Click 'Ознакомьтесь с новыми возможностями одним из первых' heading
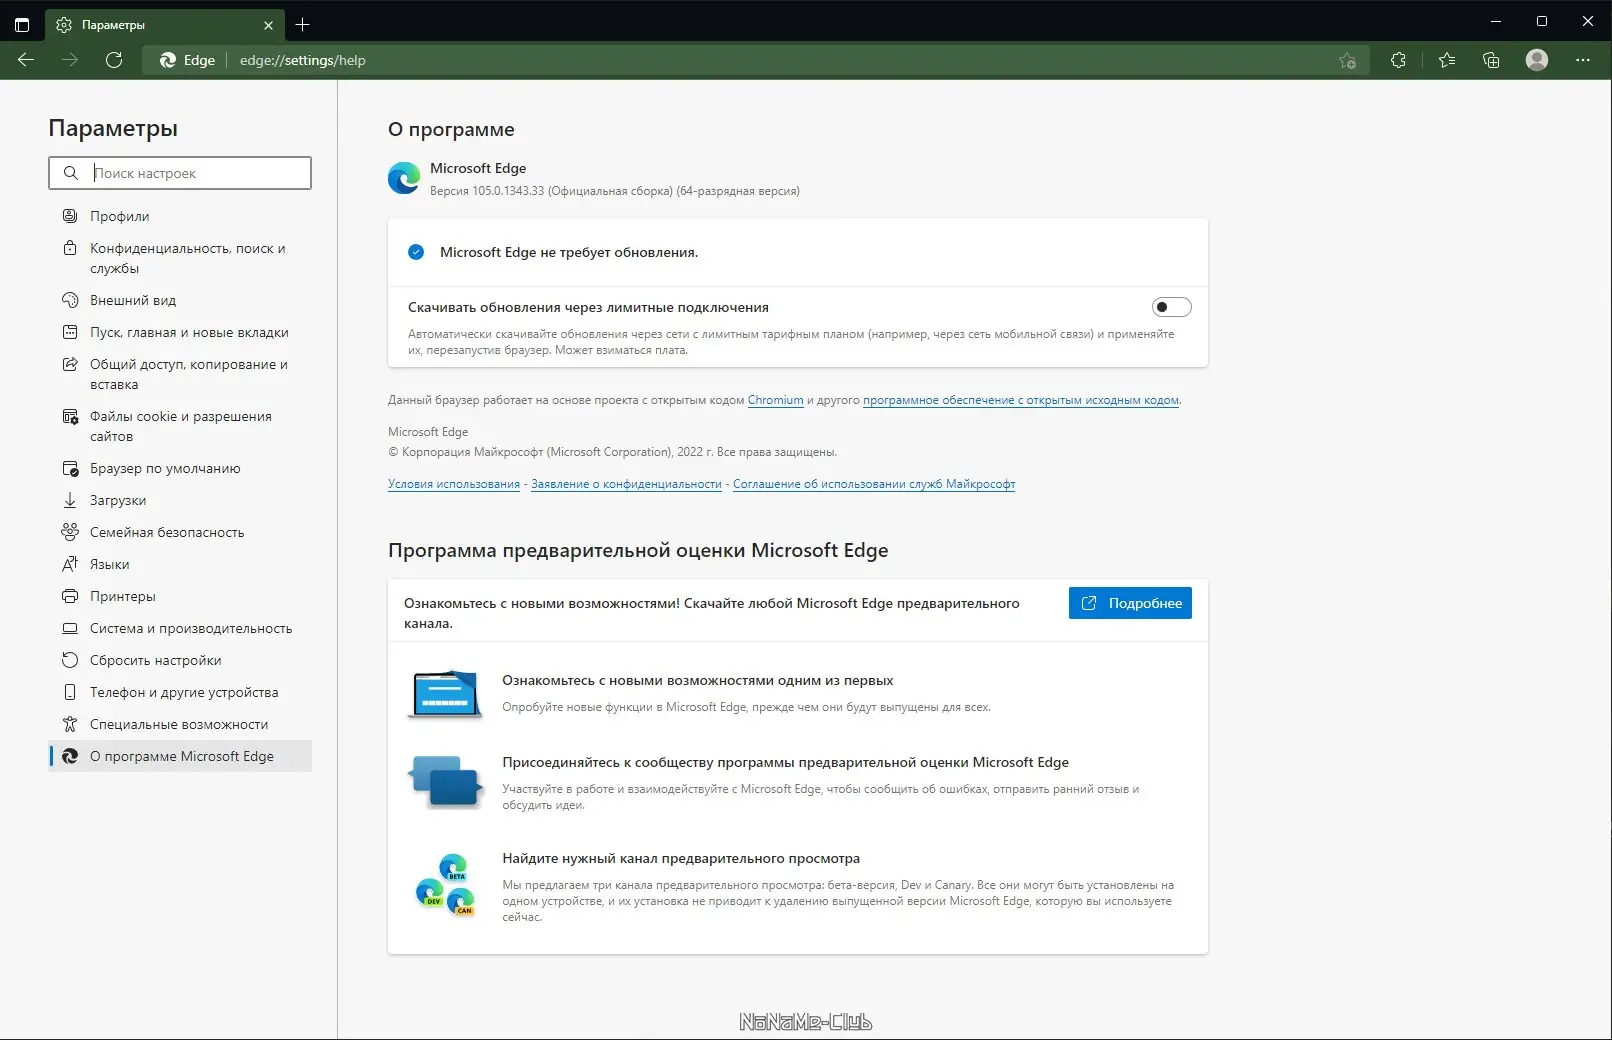This screenshot has width=1612, height=1040. (698, 680)
